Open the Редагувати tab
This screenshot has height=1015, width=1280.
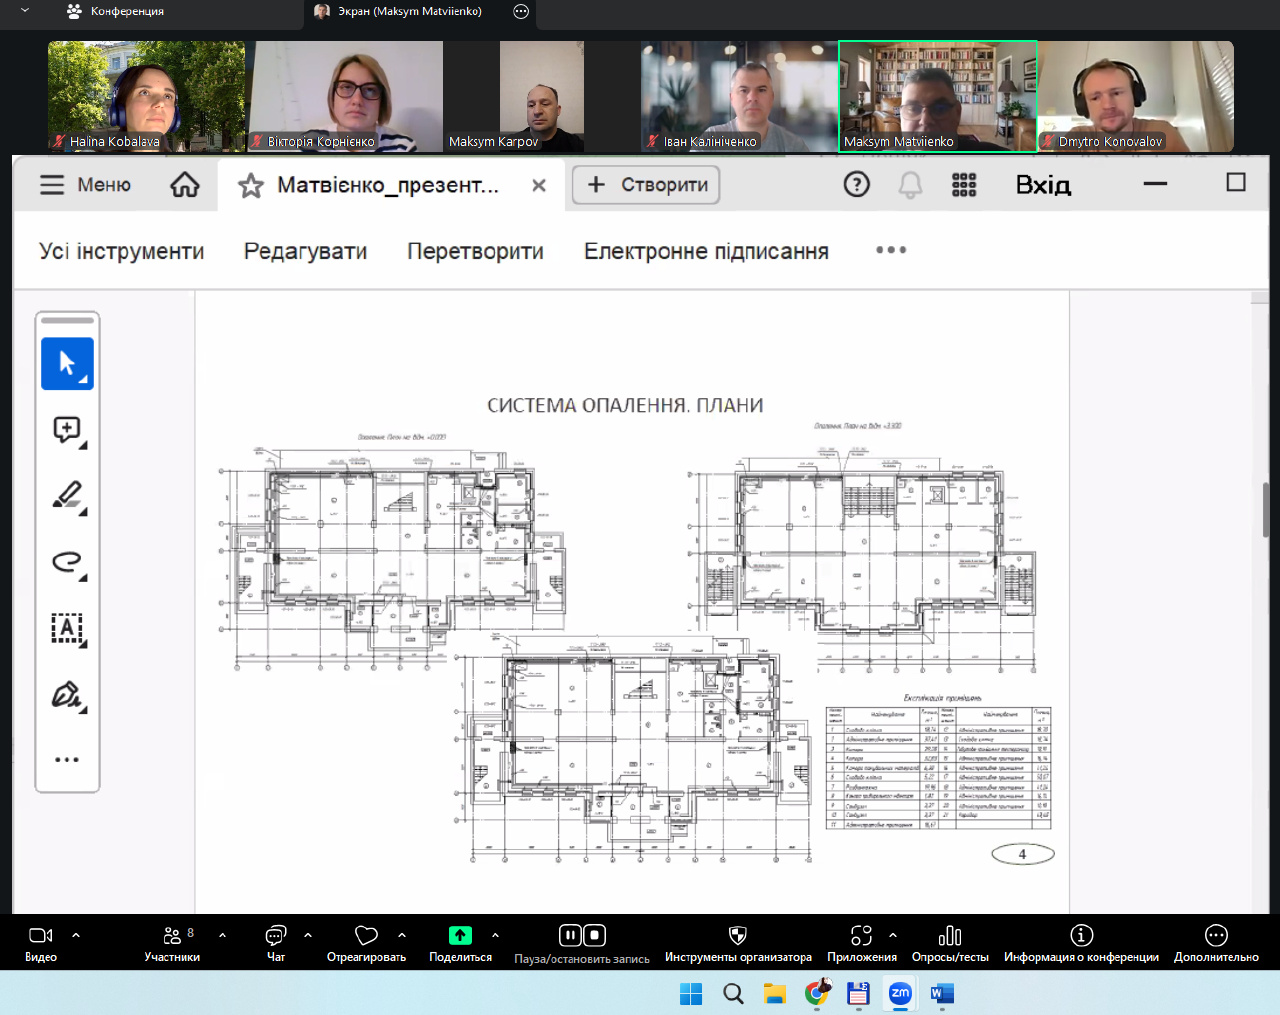coord(305,251)
